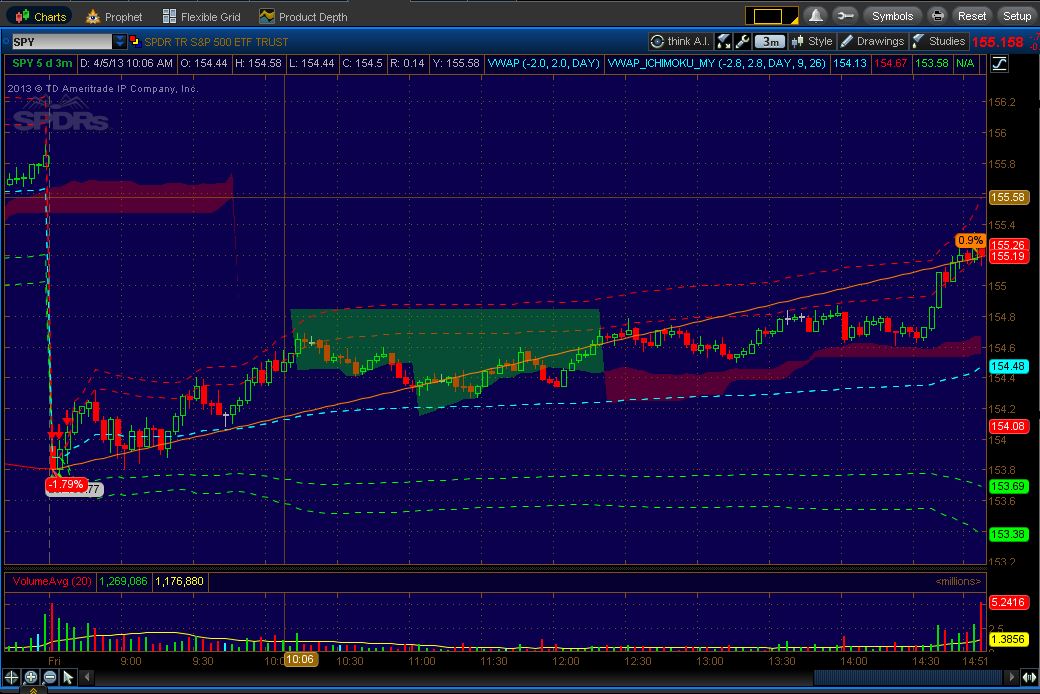
Task: Click the candlestick Style icon
Action: pos(797,41)
